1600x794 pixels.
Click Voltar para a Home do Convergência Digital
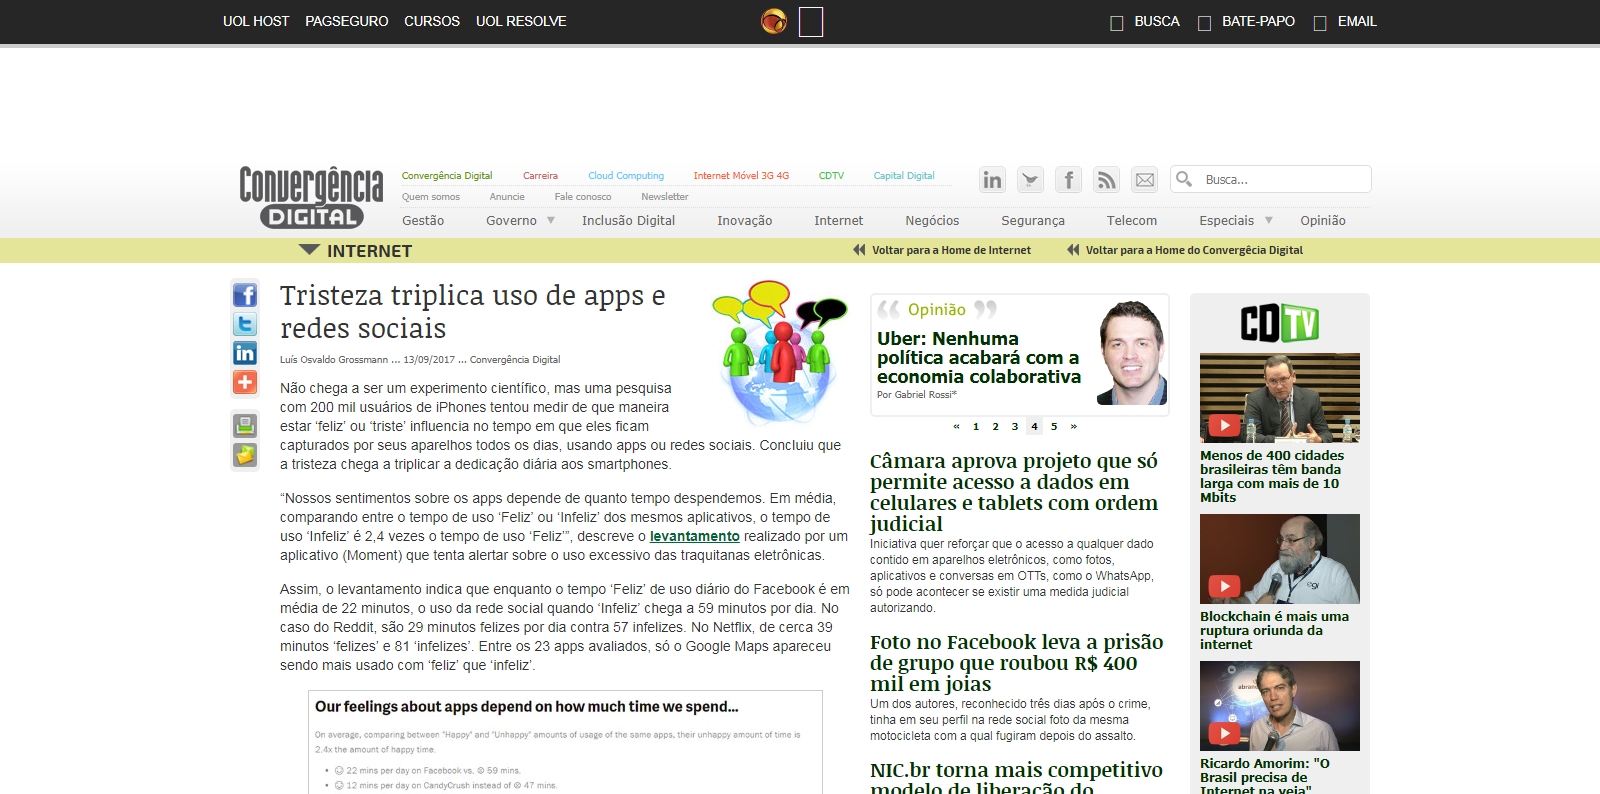[1194, 250]
